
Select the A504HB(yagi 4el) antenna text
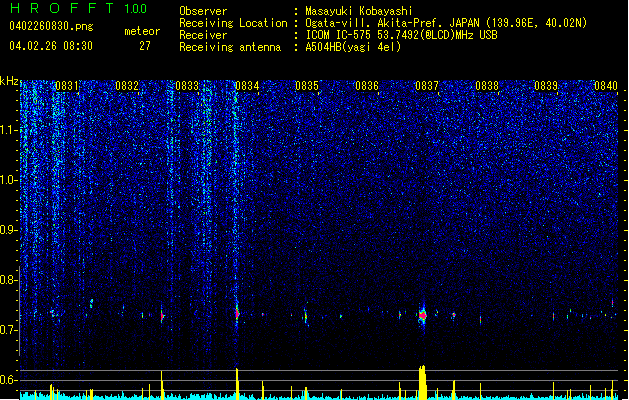[x=353, y=47]
